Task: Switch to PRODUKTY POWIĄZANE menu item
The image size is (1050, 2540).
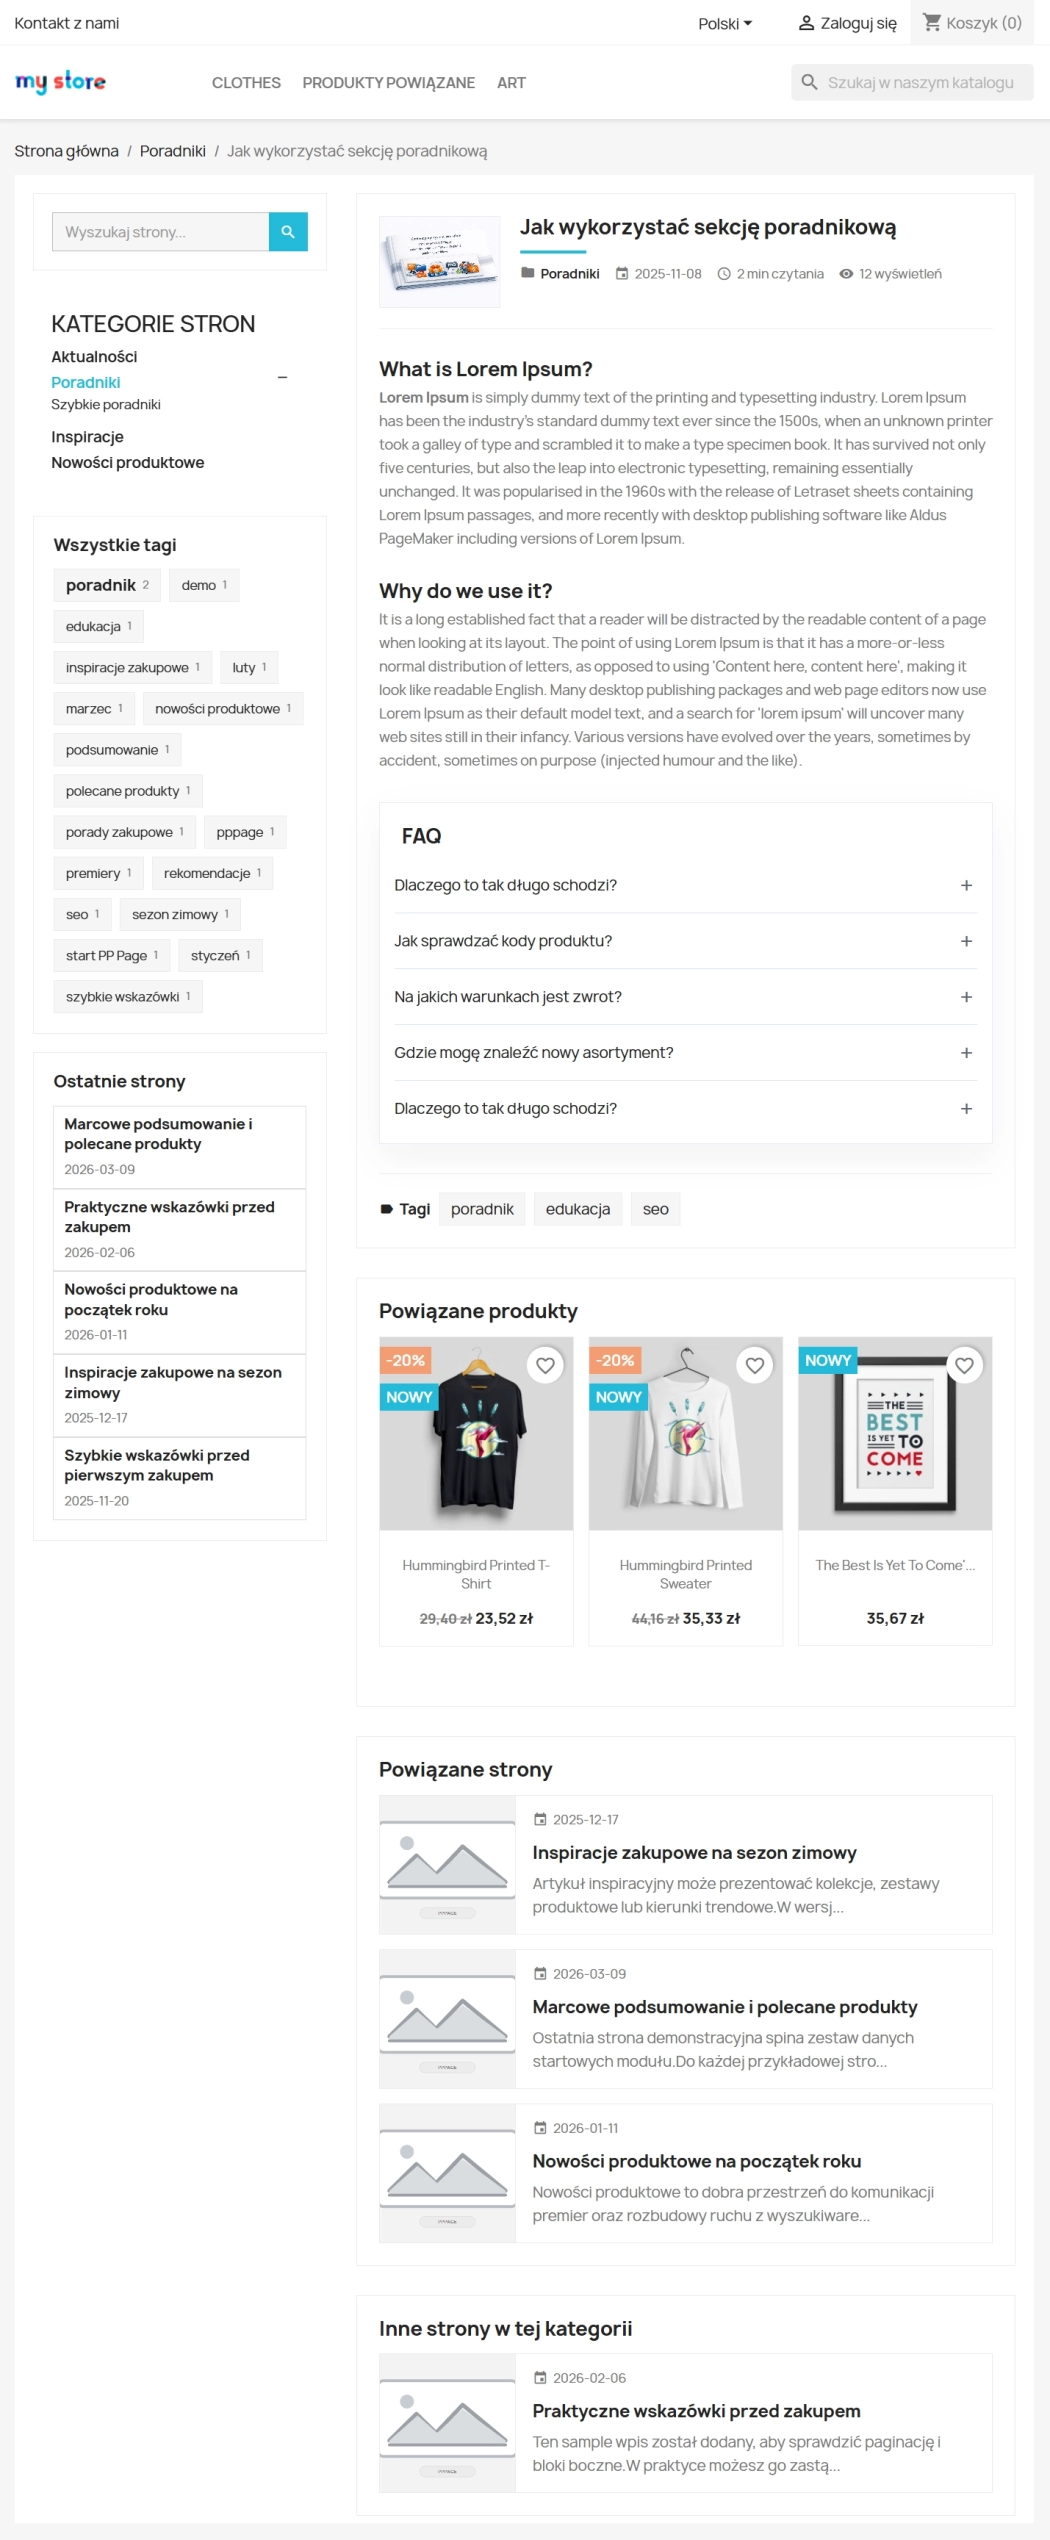Action: [x=388, y=82]
